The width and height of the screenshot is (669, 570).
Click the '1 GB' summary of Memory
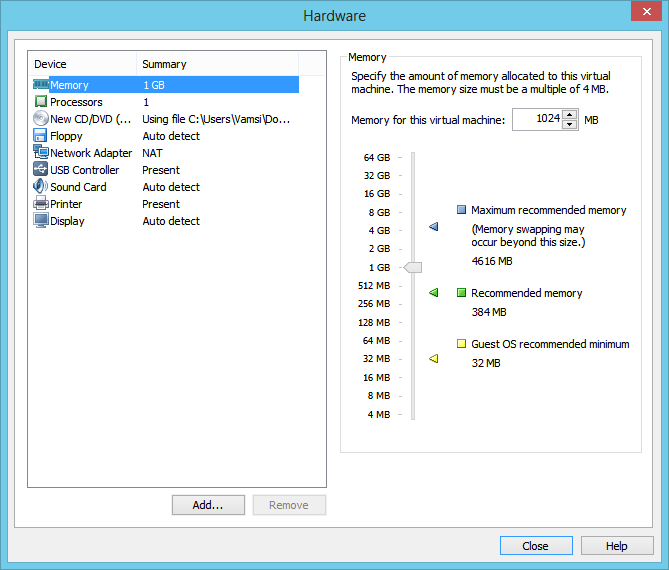point(154,85)
